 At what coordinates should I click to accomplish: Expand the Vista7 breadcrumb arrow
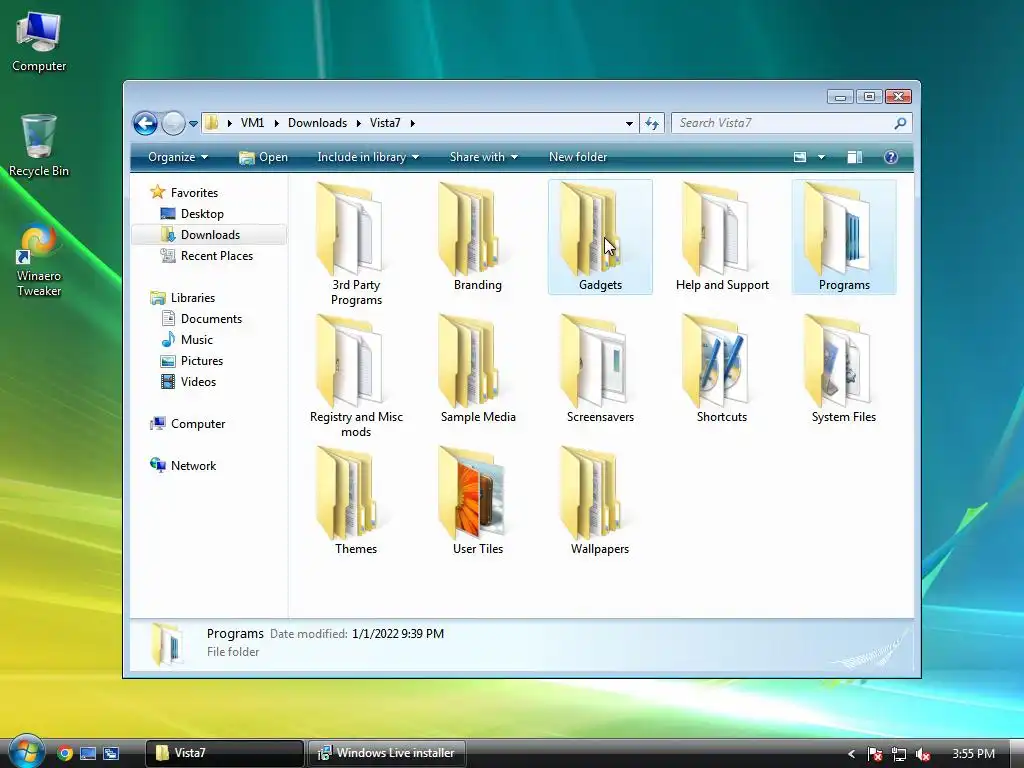(x=412, y=123)
